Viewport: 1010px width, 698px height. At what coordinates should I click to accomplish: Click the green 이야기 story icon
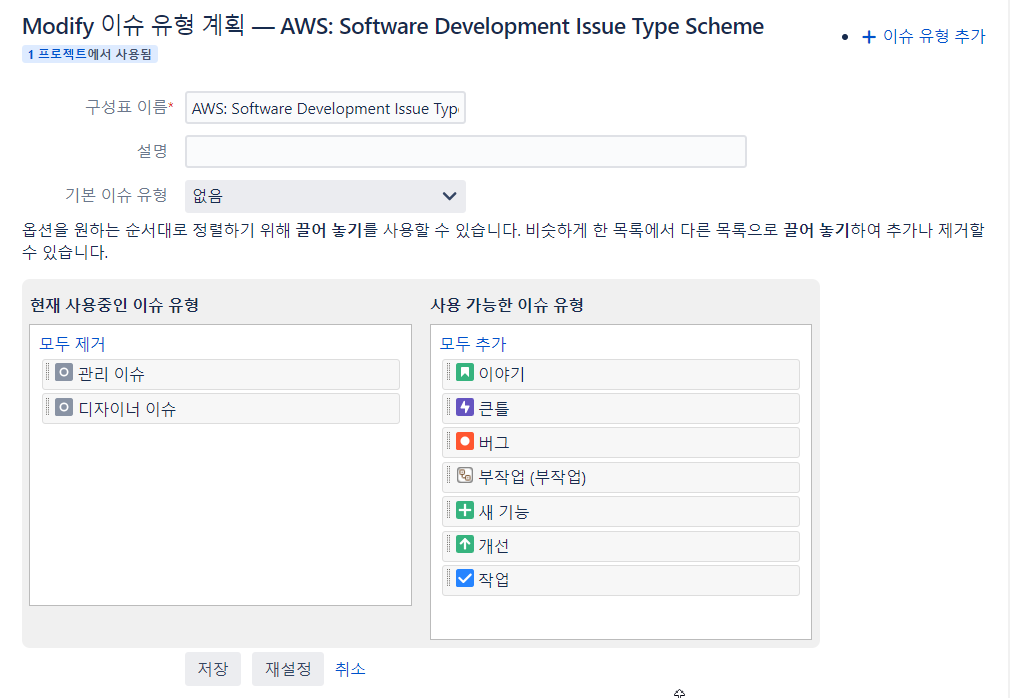click(x=464, y=372)
